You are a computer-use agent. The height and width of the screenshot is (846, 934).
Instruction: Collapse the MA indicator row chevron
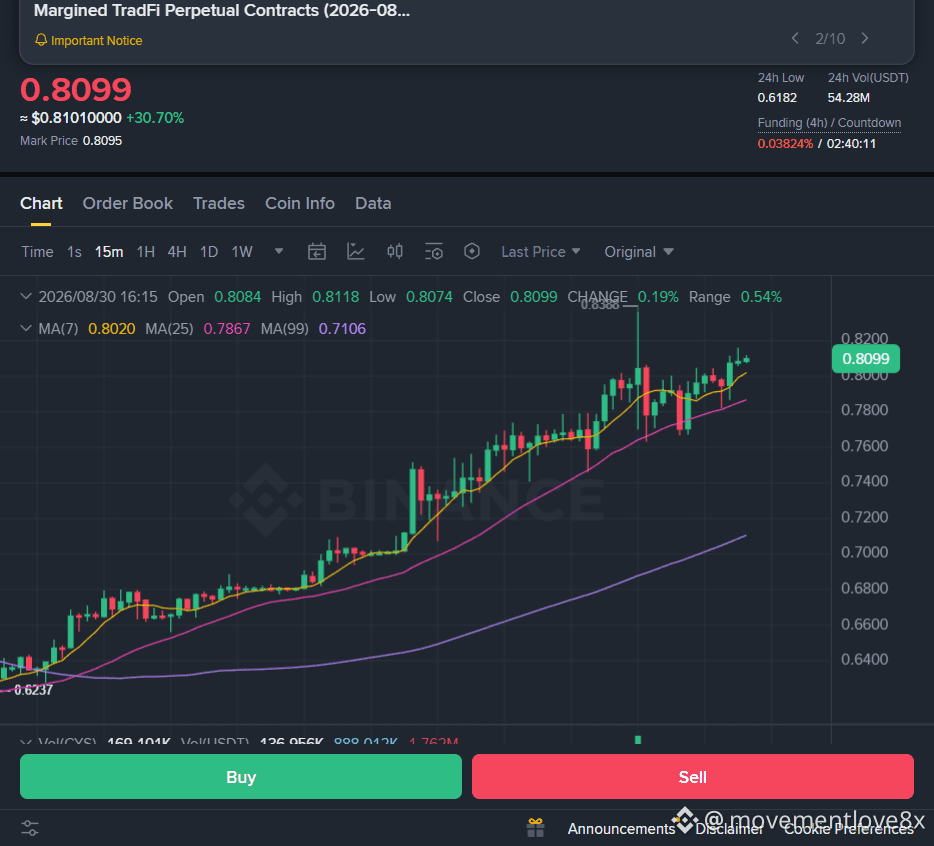click(x=26, y=328)
